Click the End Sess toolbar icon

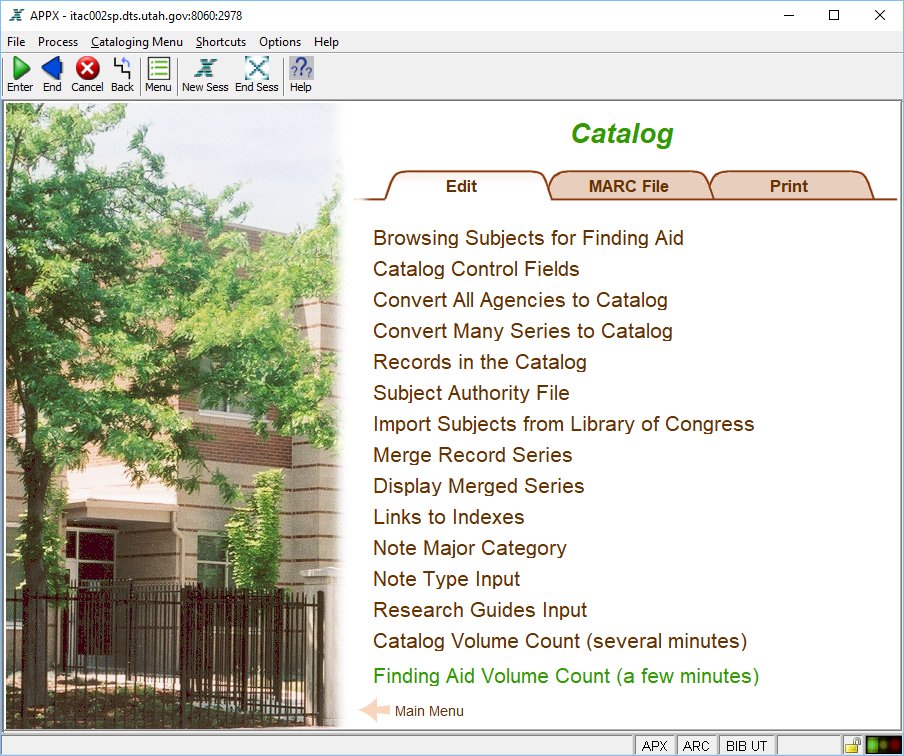(x=256, y=70)
